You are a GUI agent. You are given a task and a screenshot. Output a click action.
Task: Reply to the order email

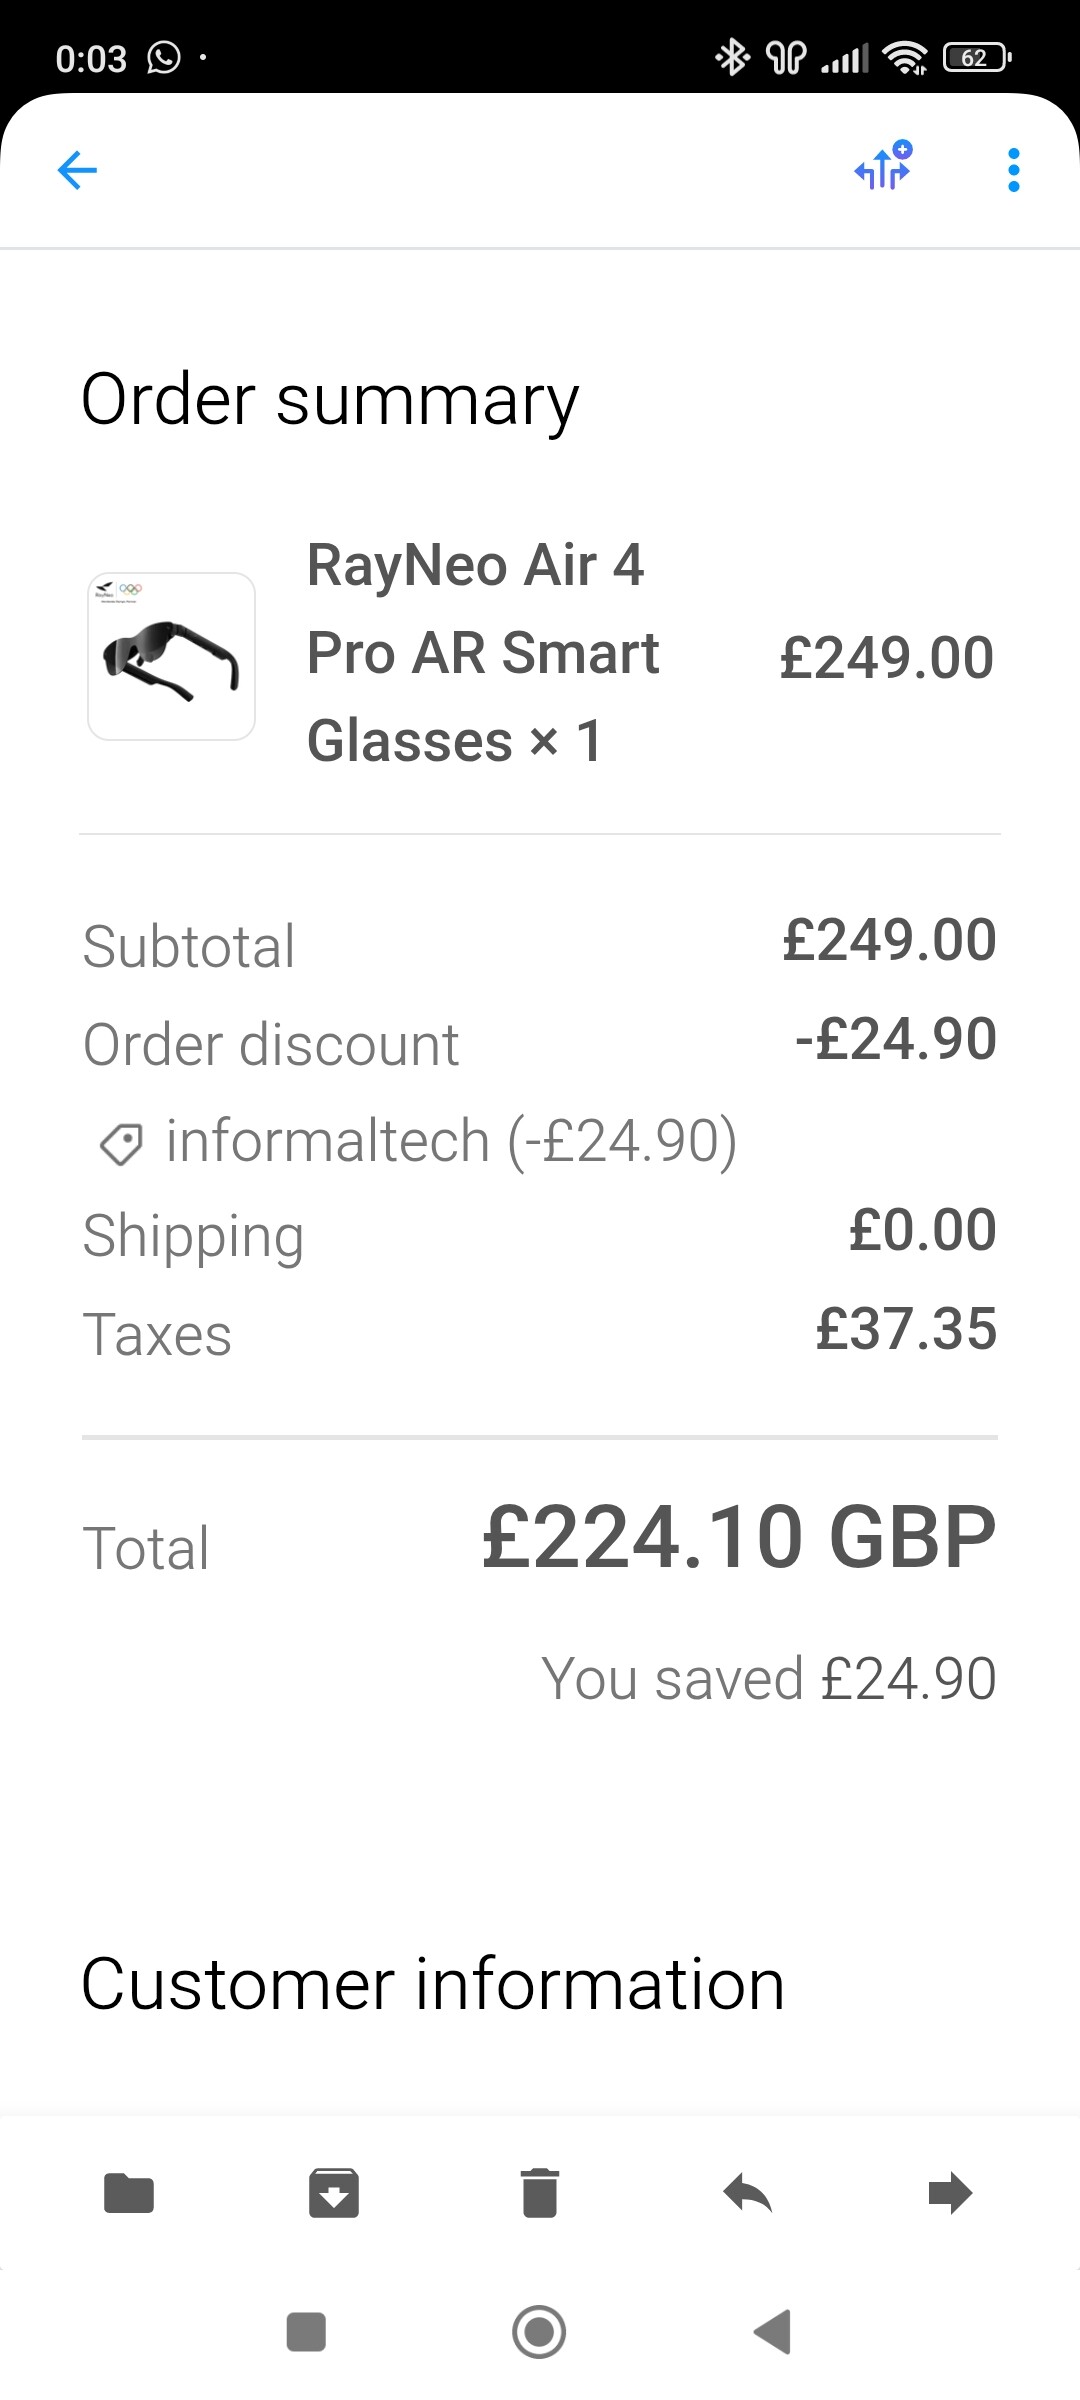pos(747,2194)
